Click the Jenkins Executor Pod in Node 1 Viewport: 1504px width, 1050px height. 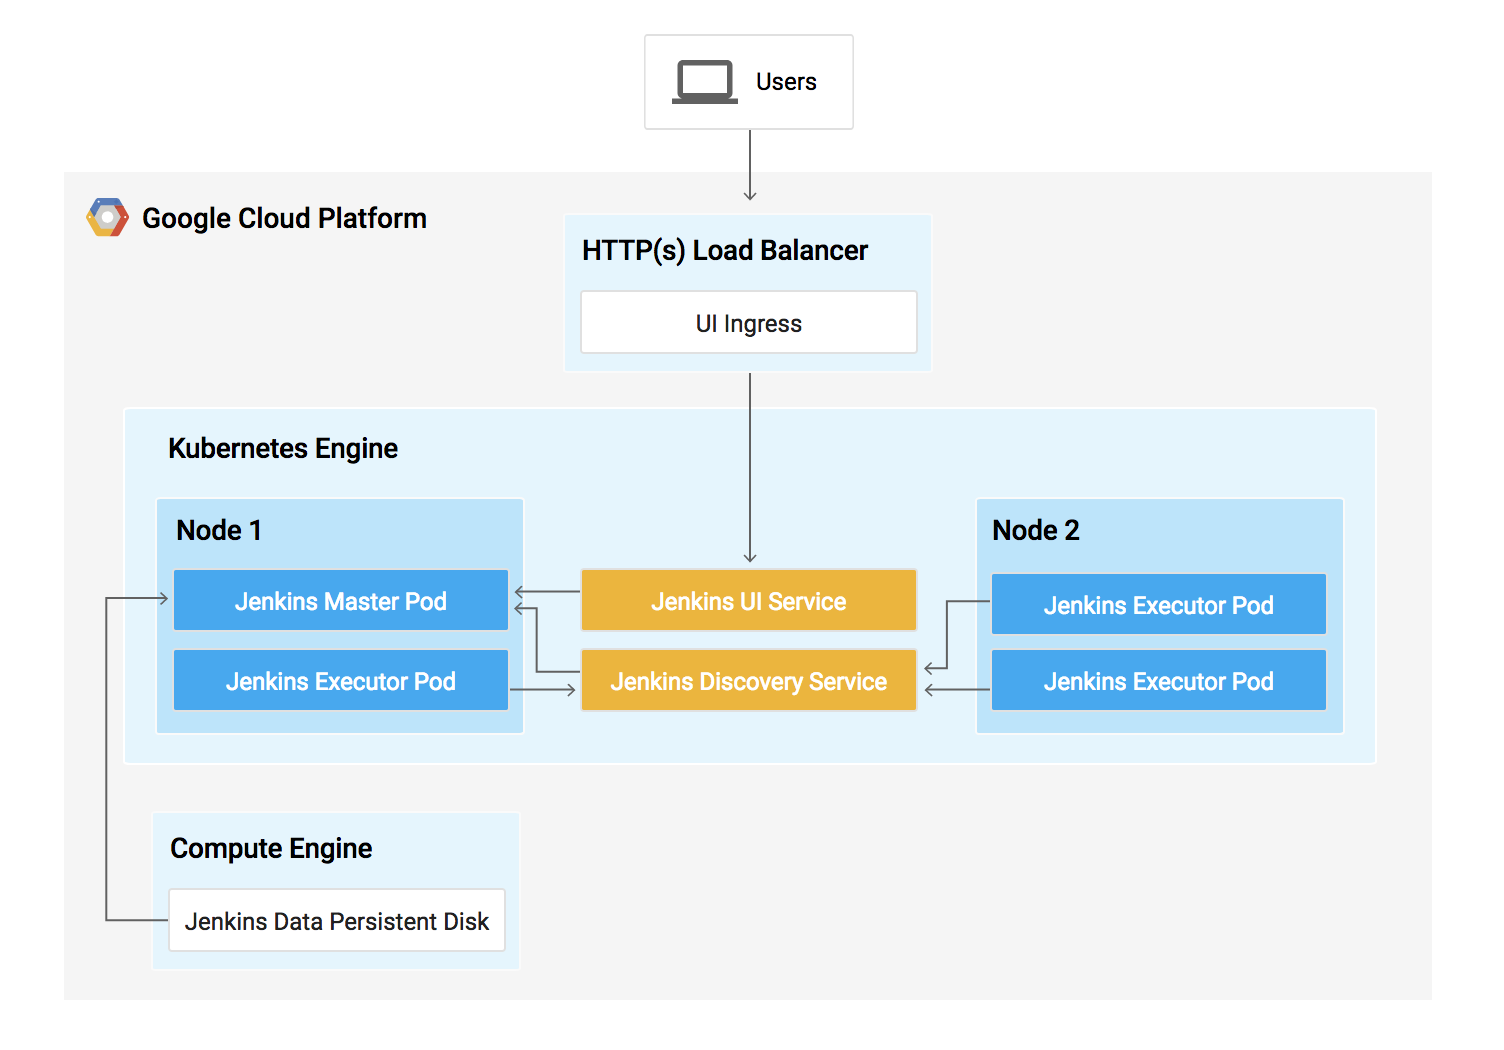(x=341, y=680)
